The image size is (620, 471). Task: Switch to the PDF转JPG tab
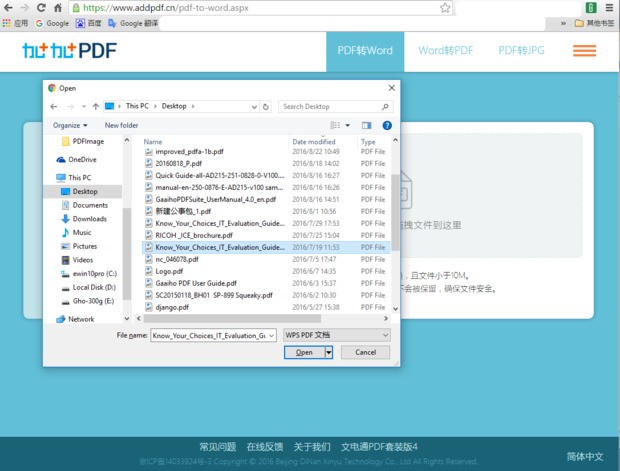[x=521, y=51]
